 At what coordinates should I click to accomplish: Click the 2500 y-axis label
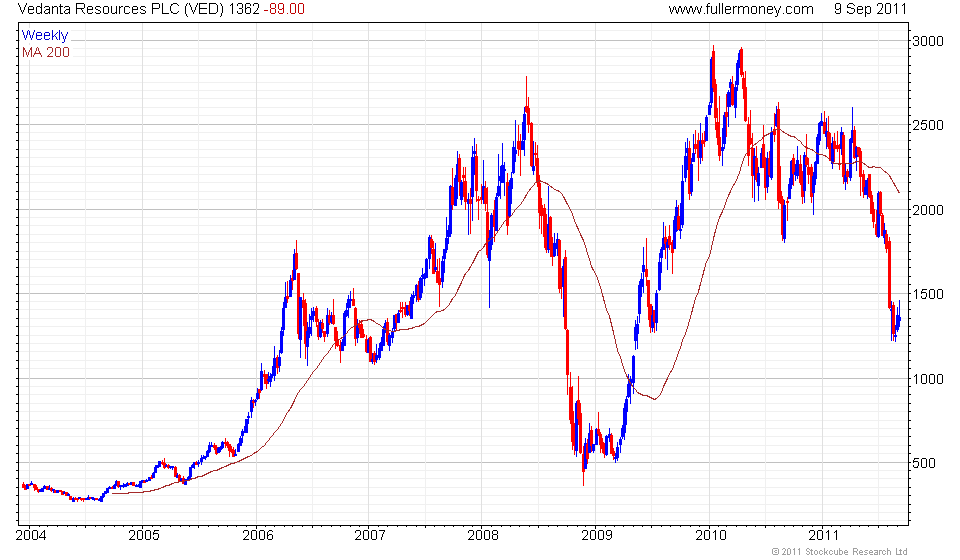[x=928, y=125]
